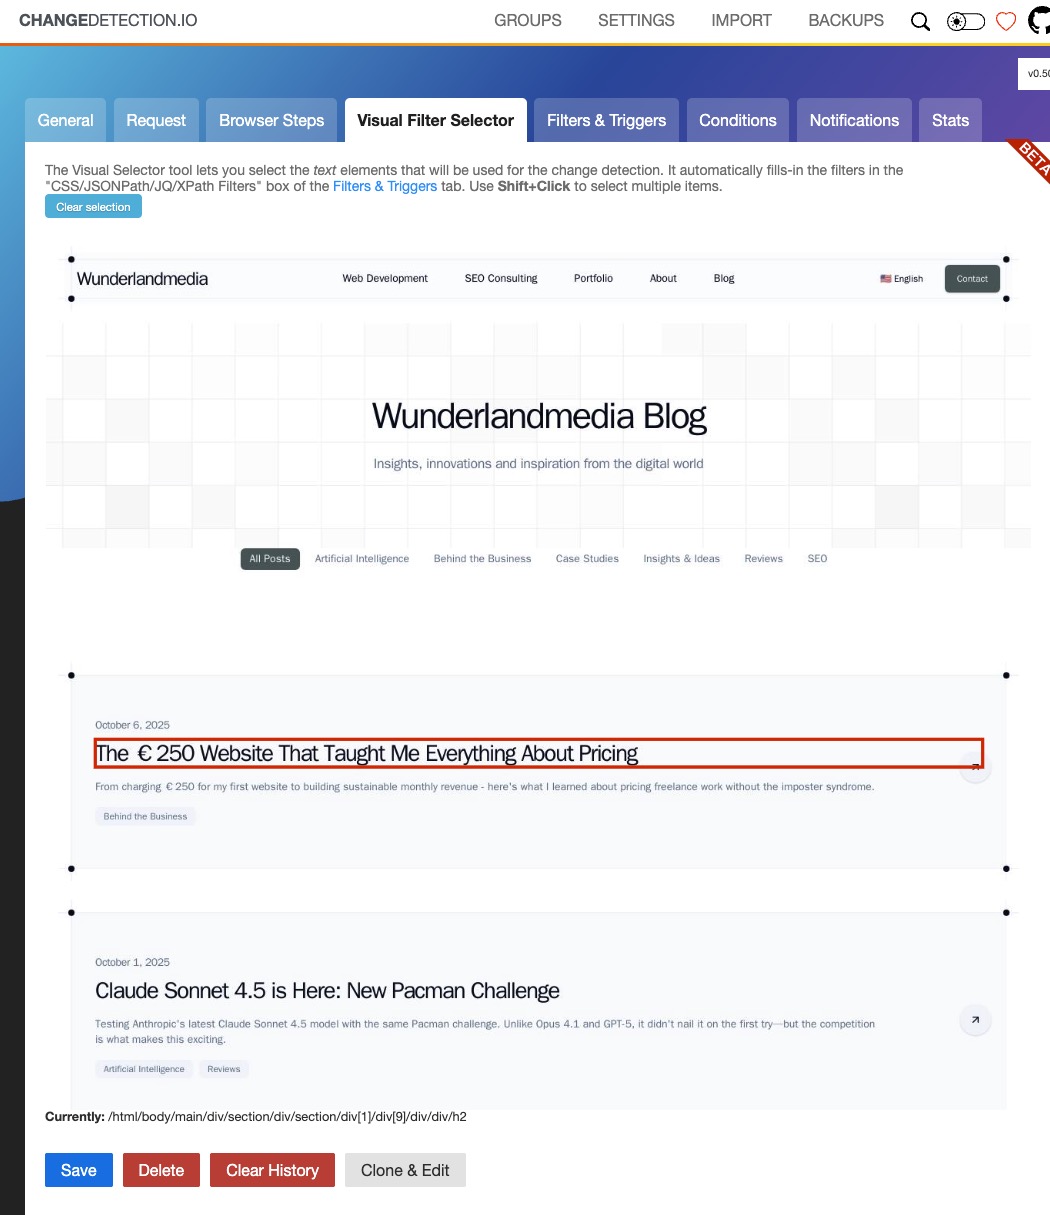Click arrow icon on €250 Website post
This screenshot has height=1215, width=1050.
point(975,767)
